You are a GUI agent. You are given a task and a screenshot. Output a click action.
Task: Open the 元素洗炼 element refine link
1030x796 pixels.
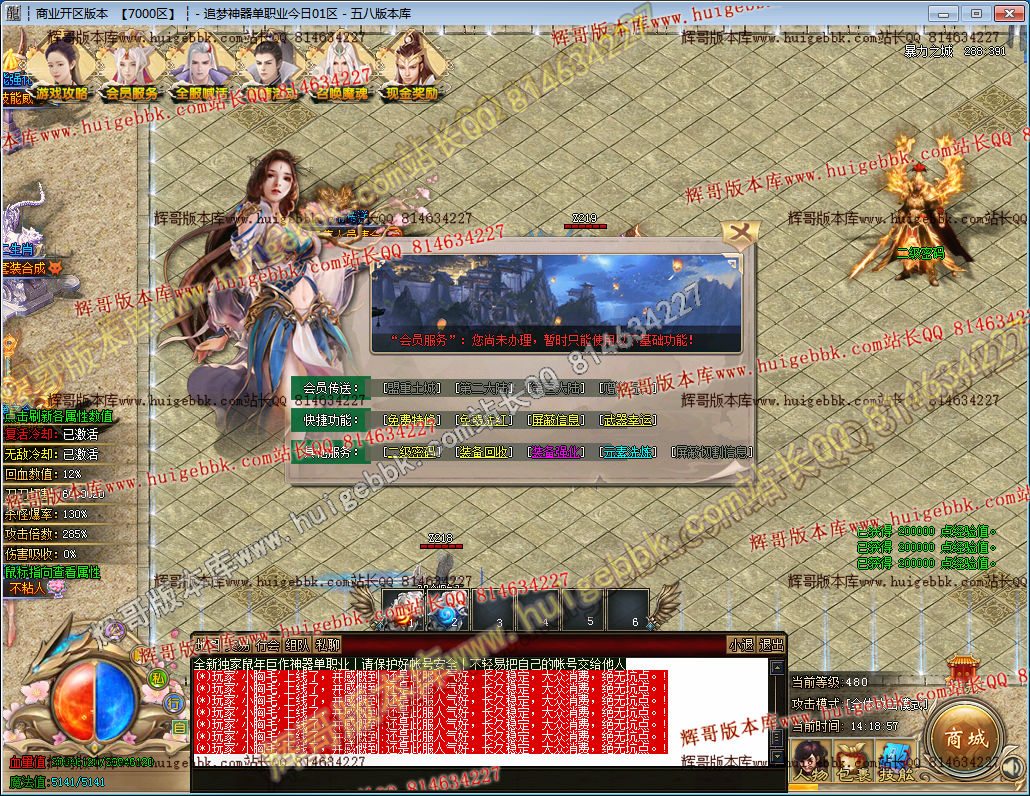click(x=628, y=452)
